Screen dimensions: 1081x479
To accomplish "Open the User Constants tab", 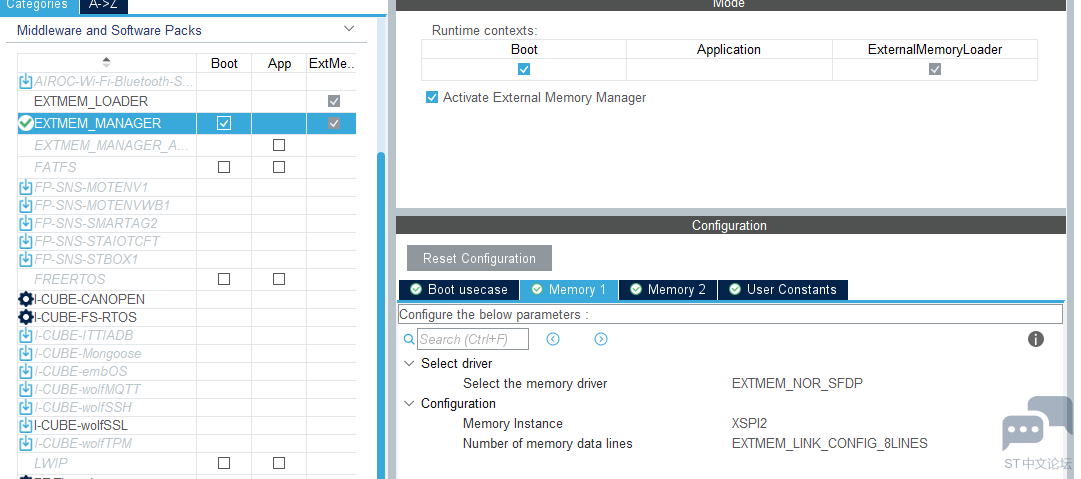I will 782,290.
